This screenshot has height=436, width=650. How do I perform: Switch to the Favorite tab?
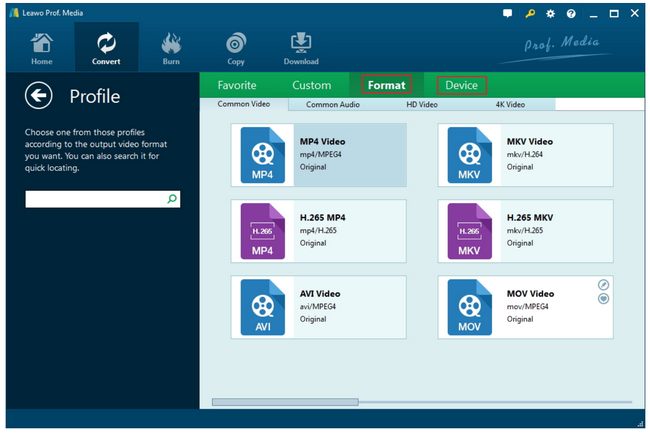click(237, 85)
